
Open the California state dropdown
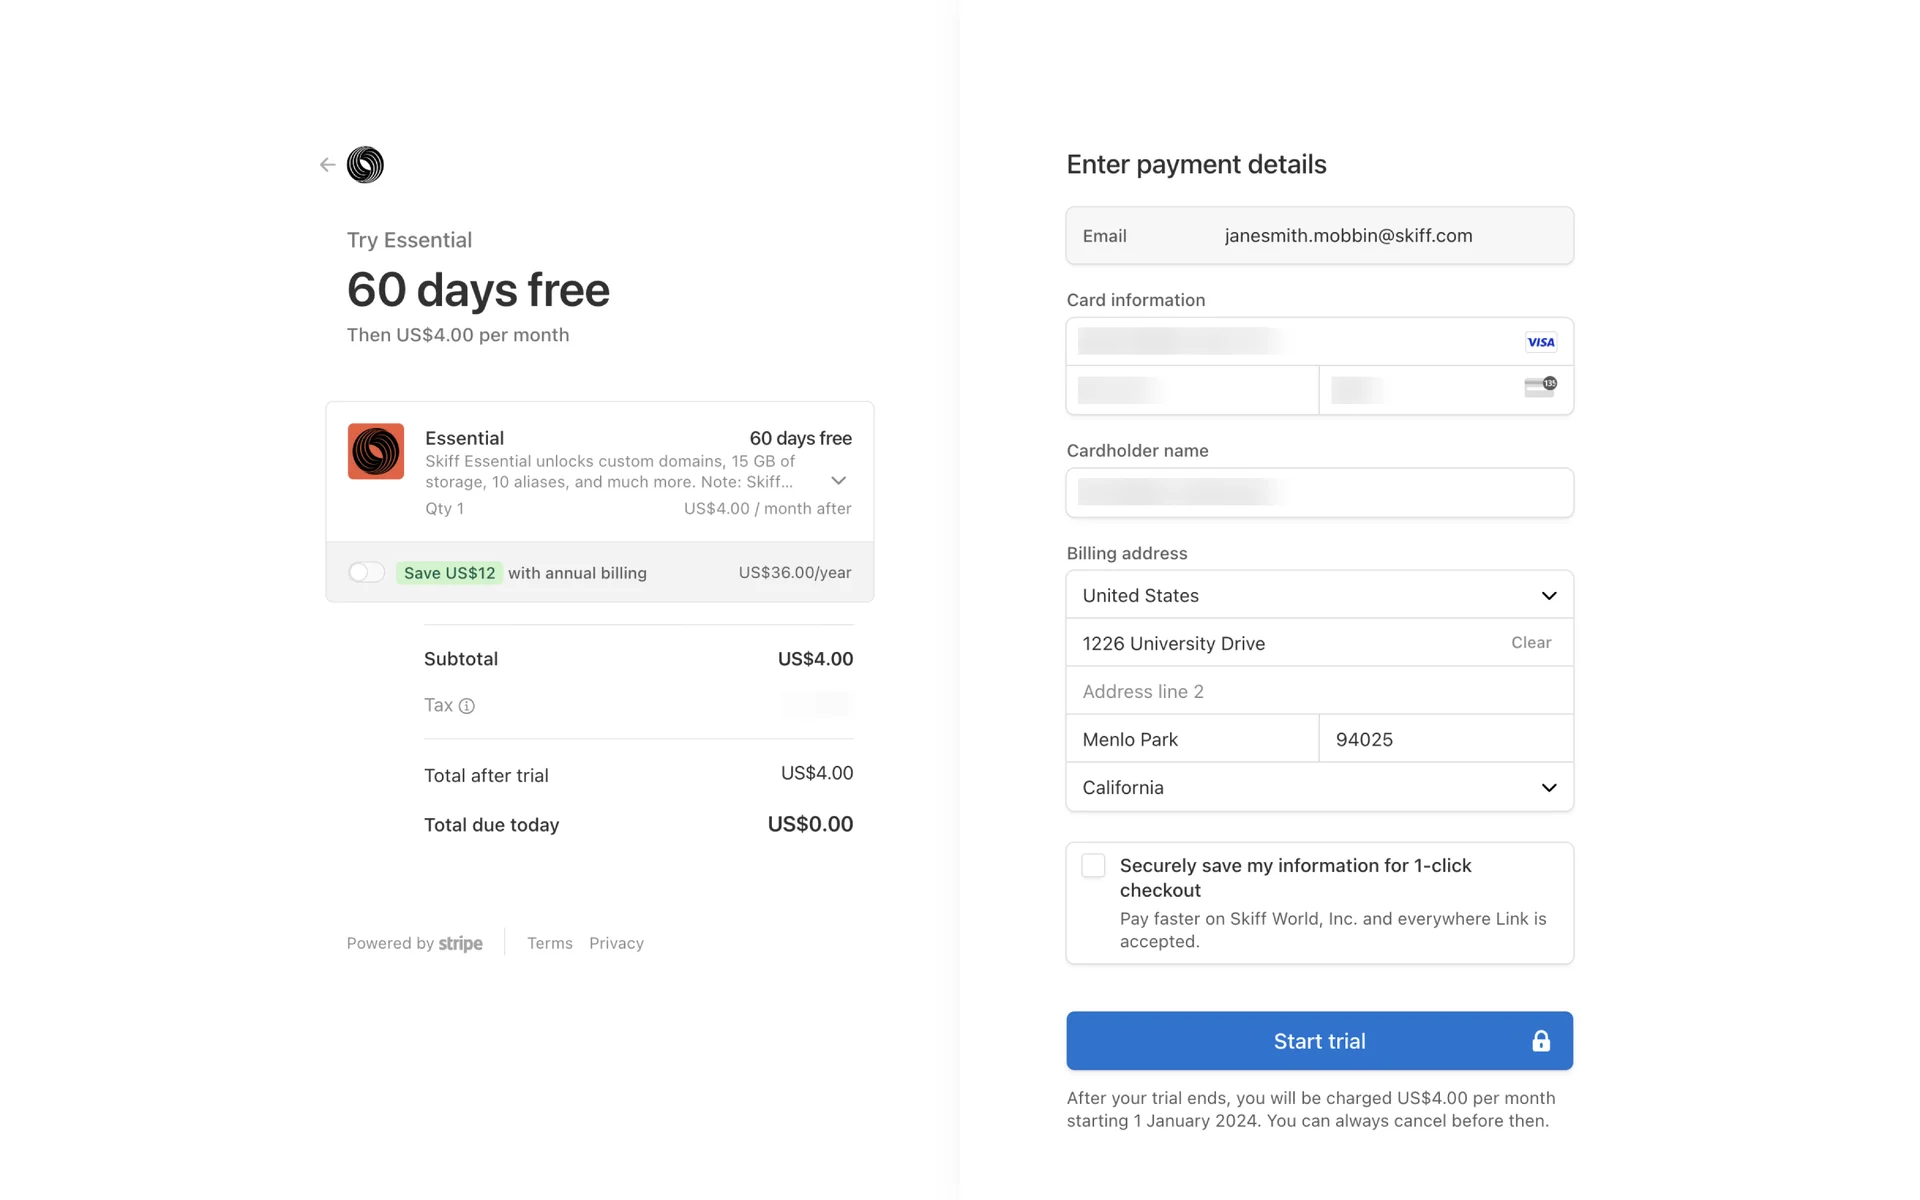pos(1319,787)
